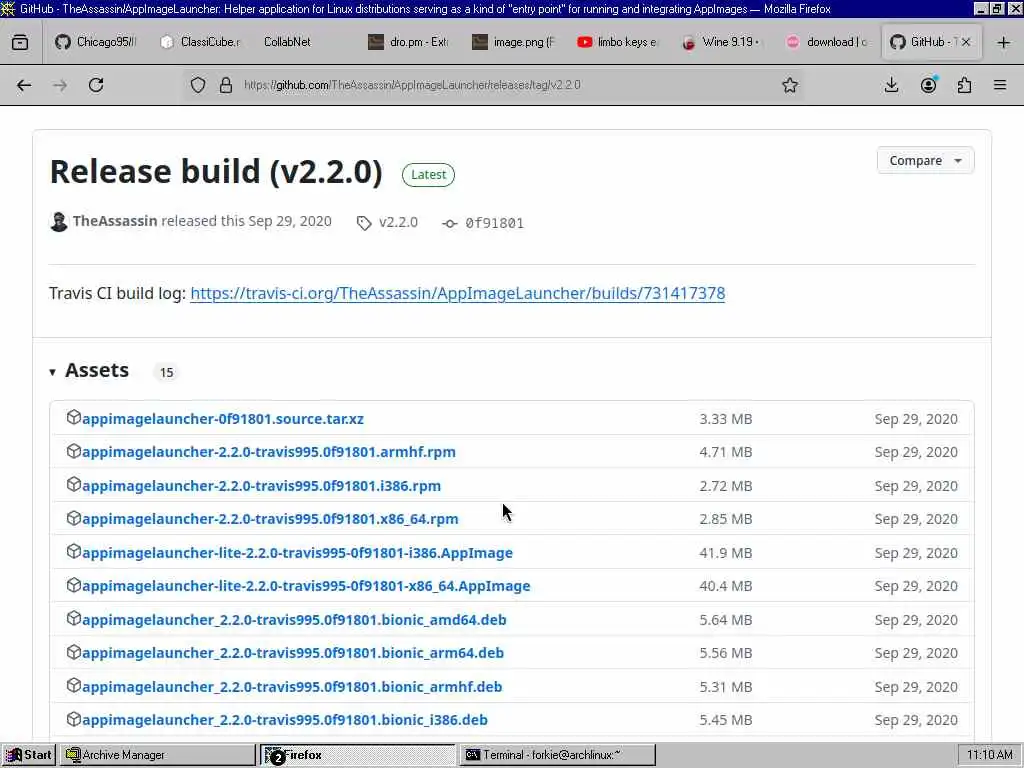Open the Start menu
Screen dimensions: 1024x768
click(x=28, y=755)
